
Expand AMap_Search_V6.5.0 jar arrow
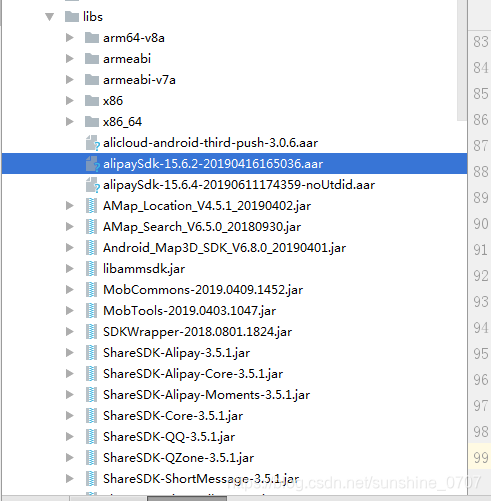click(69, 227)
